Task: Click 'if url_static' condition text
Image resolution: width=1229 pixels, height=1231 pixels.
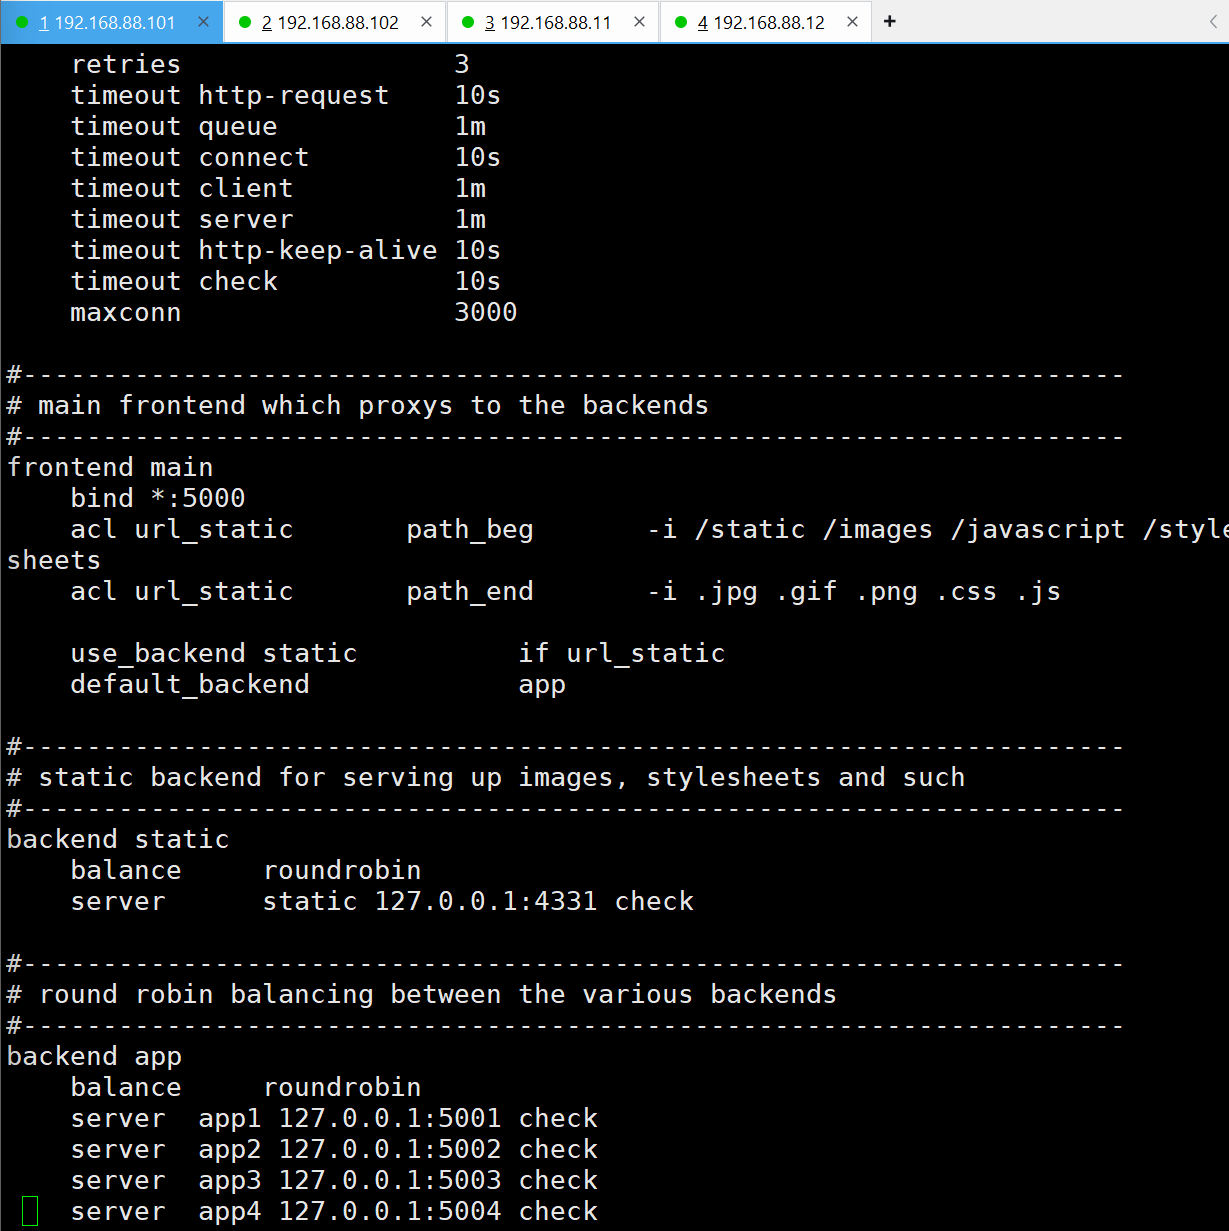Action: pyautogui.click(x=622, y=653)
